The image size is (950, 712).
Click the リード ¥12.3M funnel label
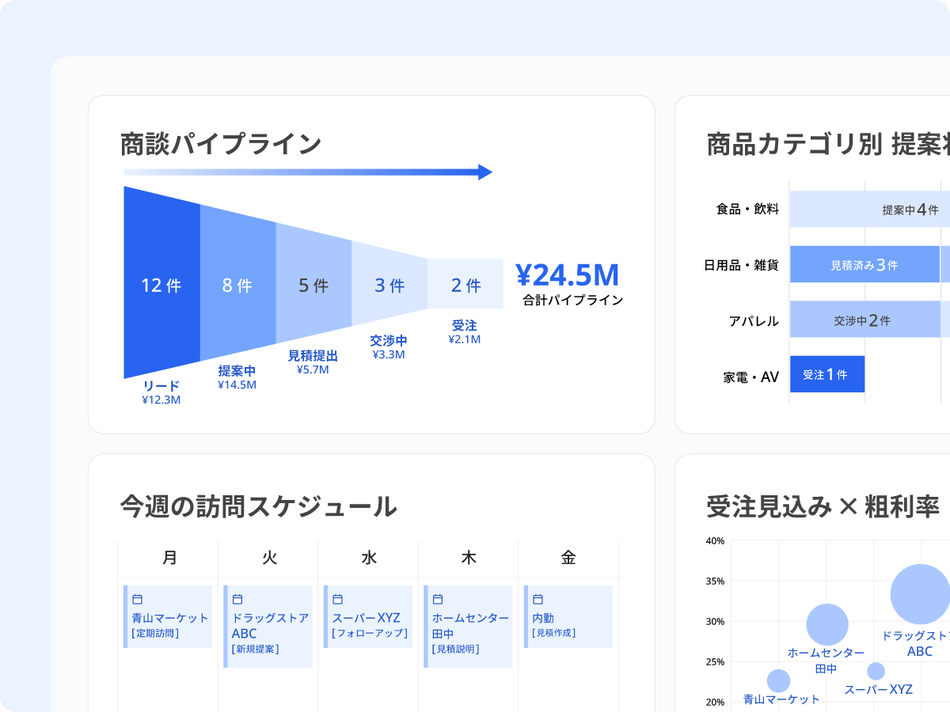(161, 393)
